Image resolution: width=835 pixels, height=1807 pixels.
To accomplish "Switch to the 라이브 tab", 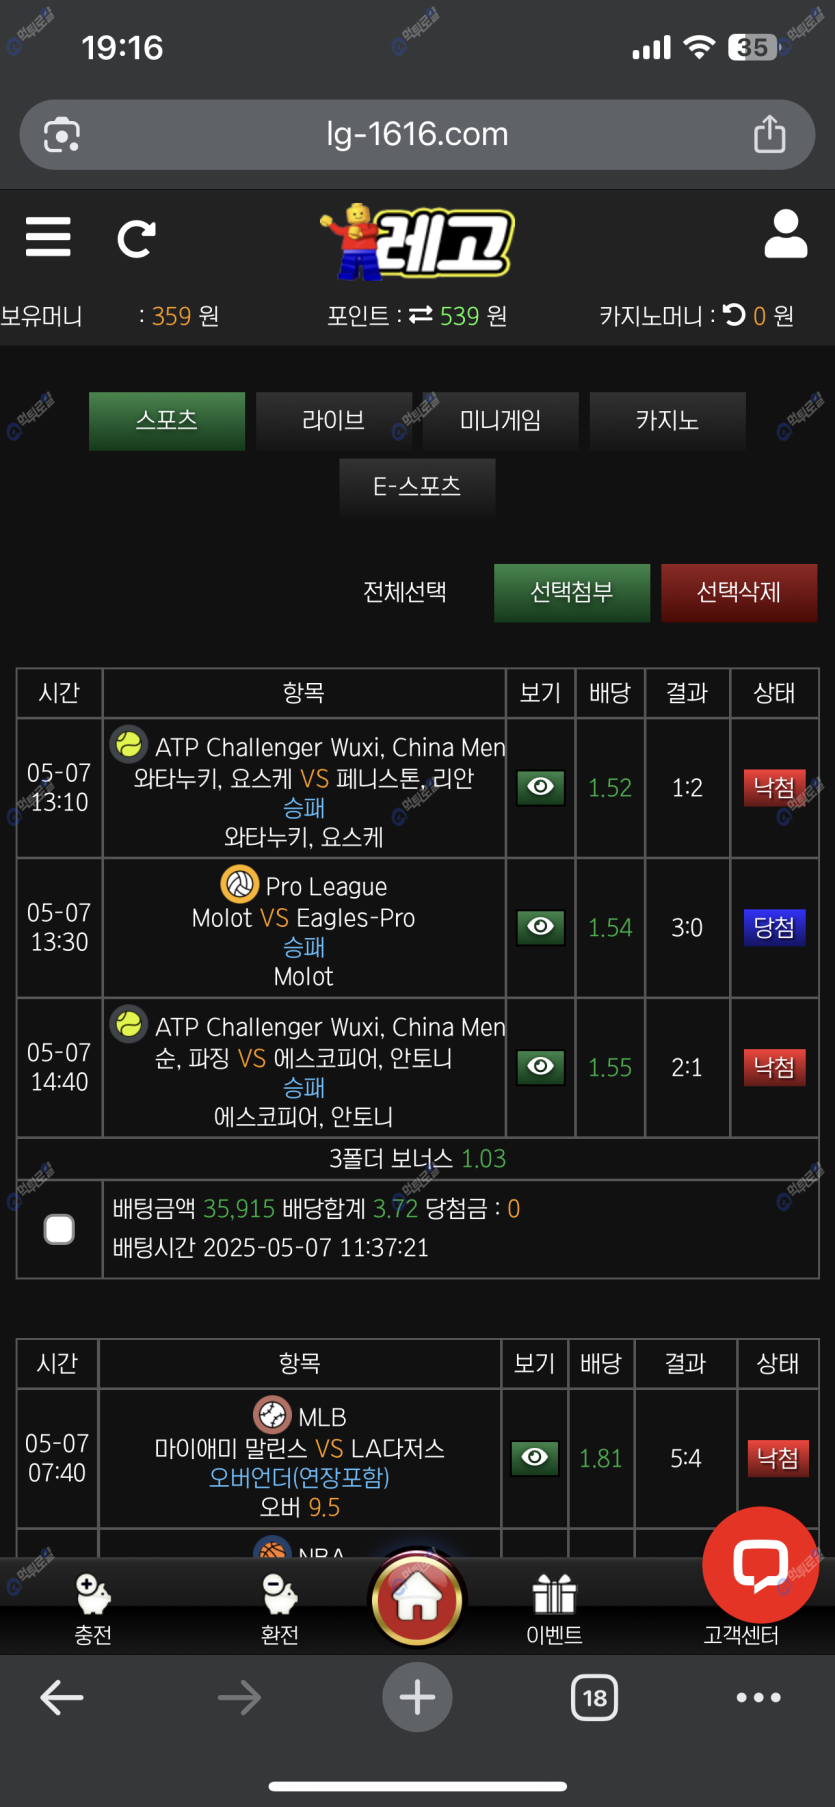I will click(x=333, y=421).
